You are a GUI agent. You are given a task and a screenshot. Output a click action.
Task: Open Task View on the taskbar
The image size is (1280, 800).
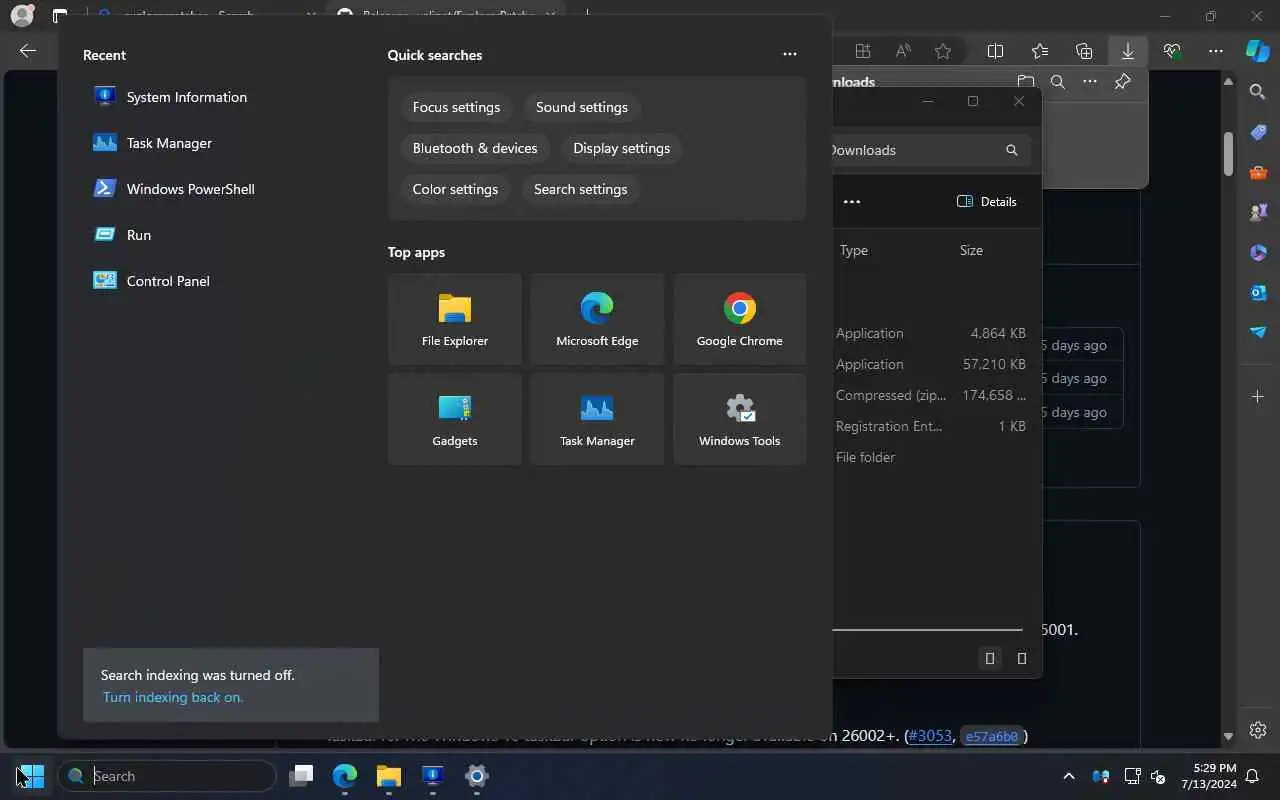pos(301,776)
